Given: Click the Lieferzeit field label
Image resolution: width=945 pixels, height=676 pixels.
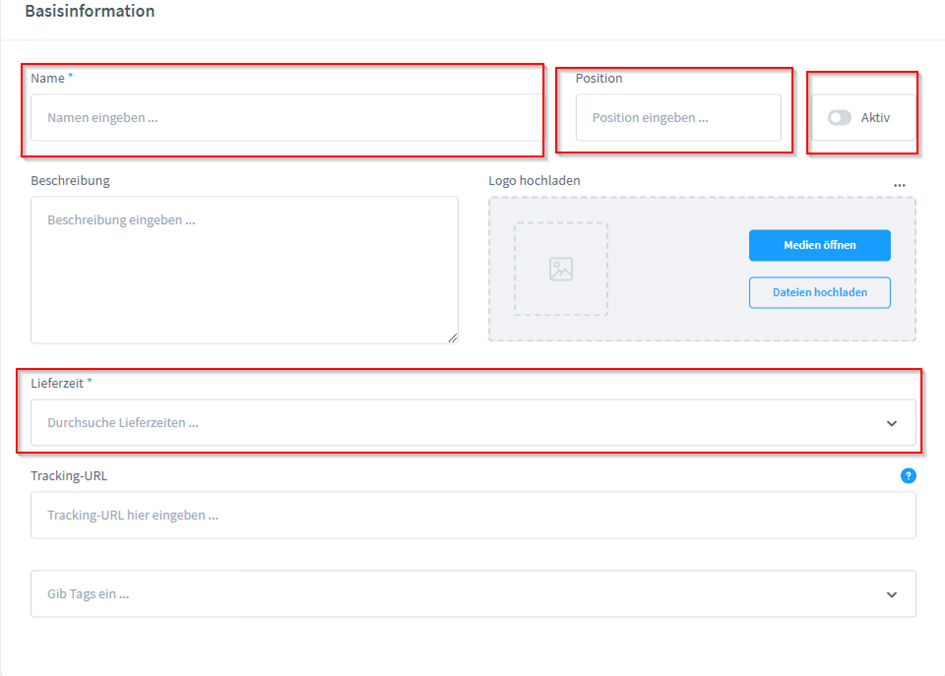Looking at the screenshot, I should pyautogui.click(x=58, y=383).
